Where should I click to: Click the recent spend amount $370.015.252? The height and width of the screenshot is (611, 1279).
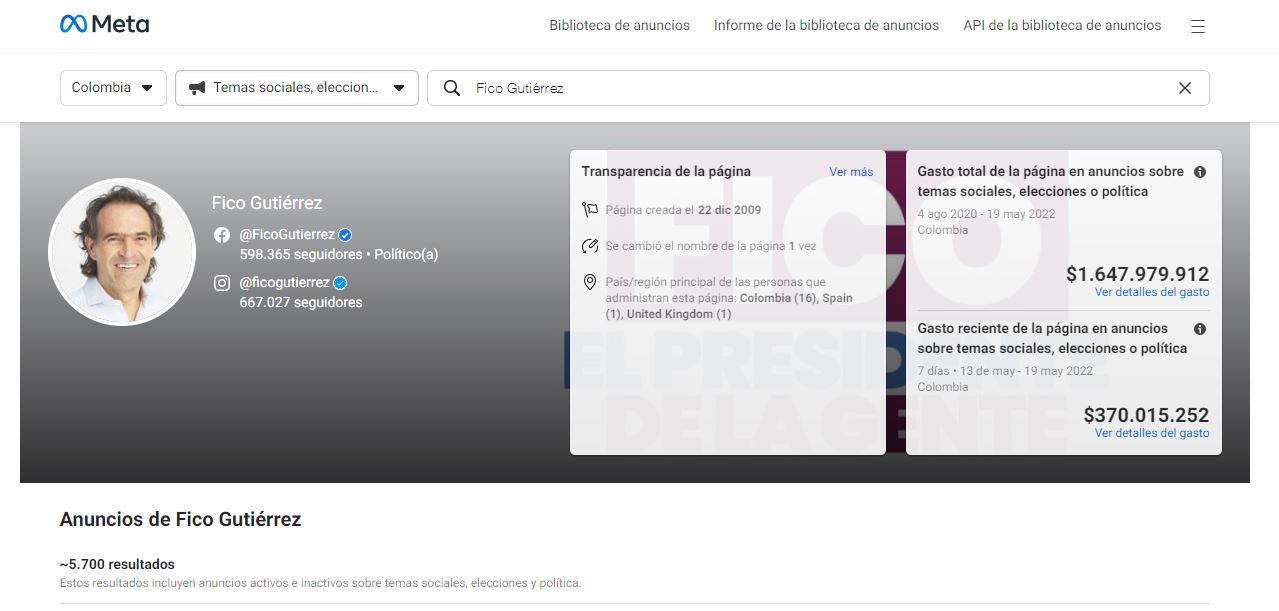(1146, 415)
